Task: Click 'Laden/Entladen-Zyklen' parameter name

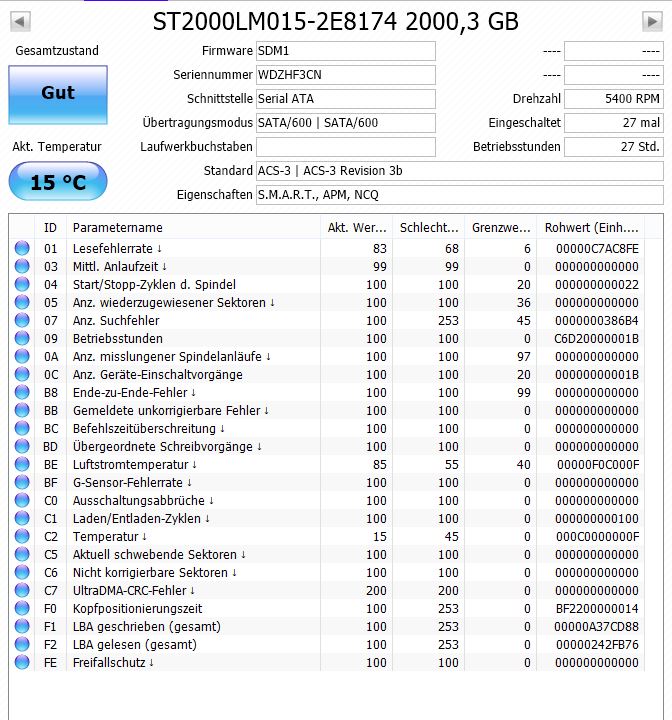Action: (x=136, y=519)
